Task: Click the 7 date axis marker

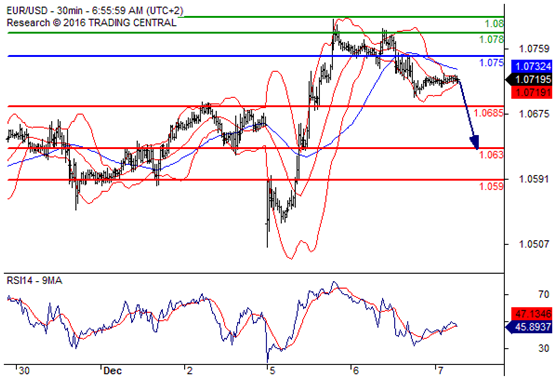Action: tap(440, 371)
